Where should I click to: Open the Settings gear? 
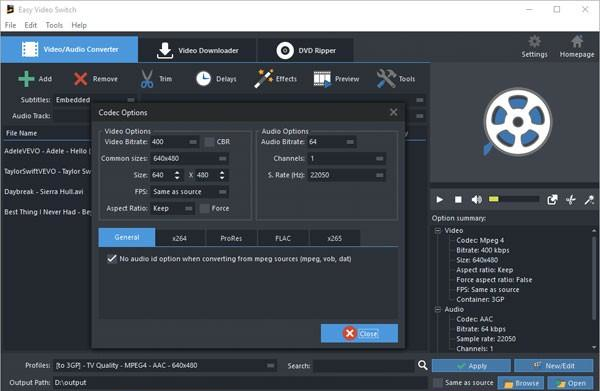(x=534, y=47)
